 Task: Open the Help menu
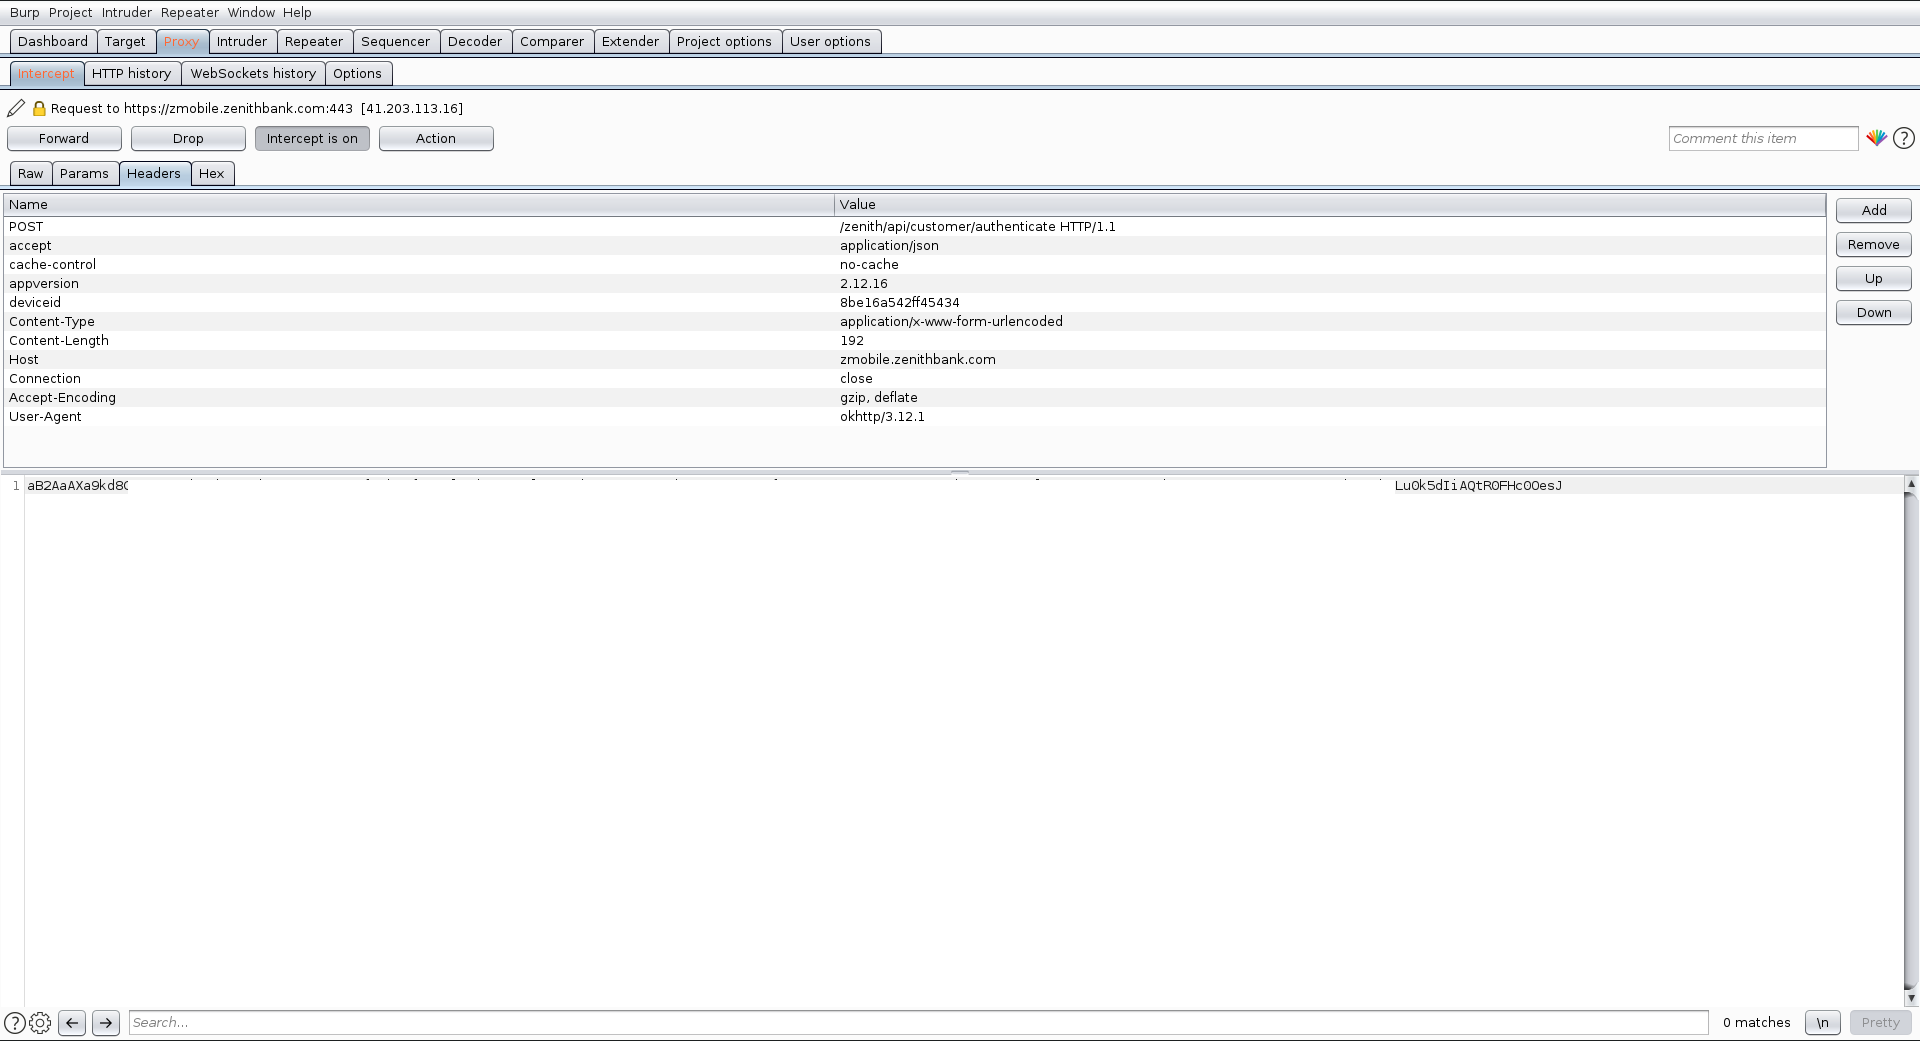297,12
